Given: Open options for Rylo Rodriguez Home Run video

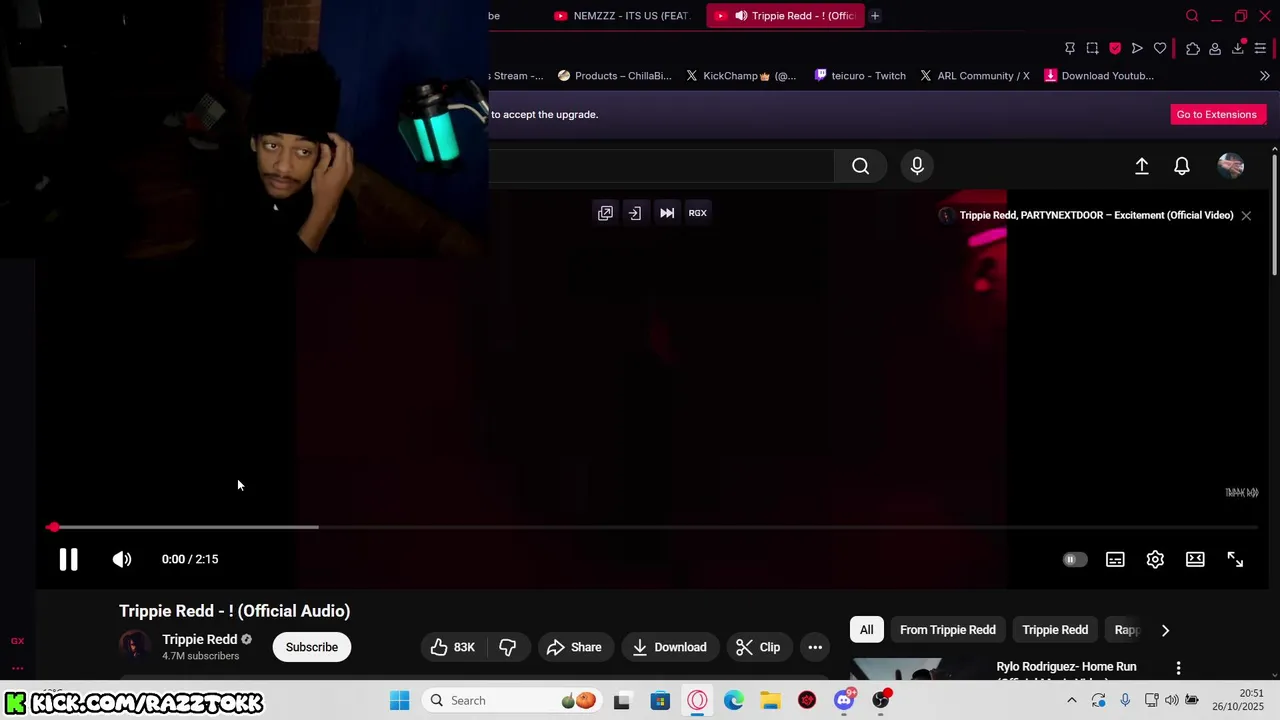Looking at the screenshot, I should tap(1178, 667).
